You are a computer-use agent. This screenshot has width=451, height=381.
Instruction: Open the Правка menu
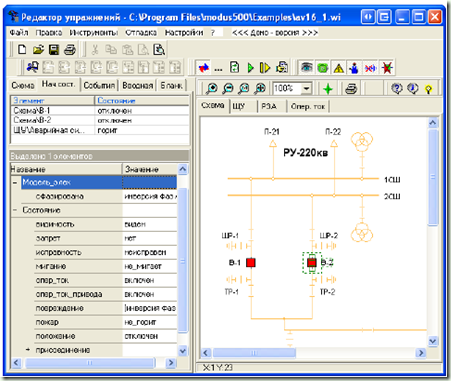coord(49,32)
